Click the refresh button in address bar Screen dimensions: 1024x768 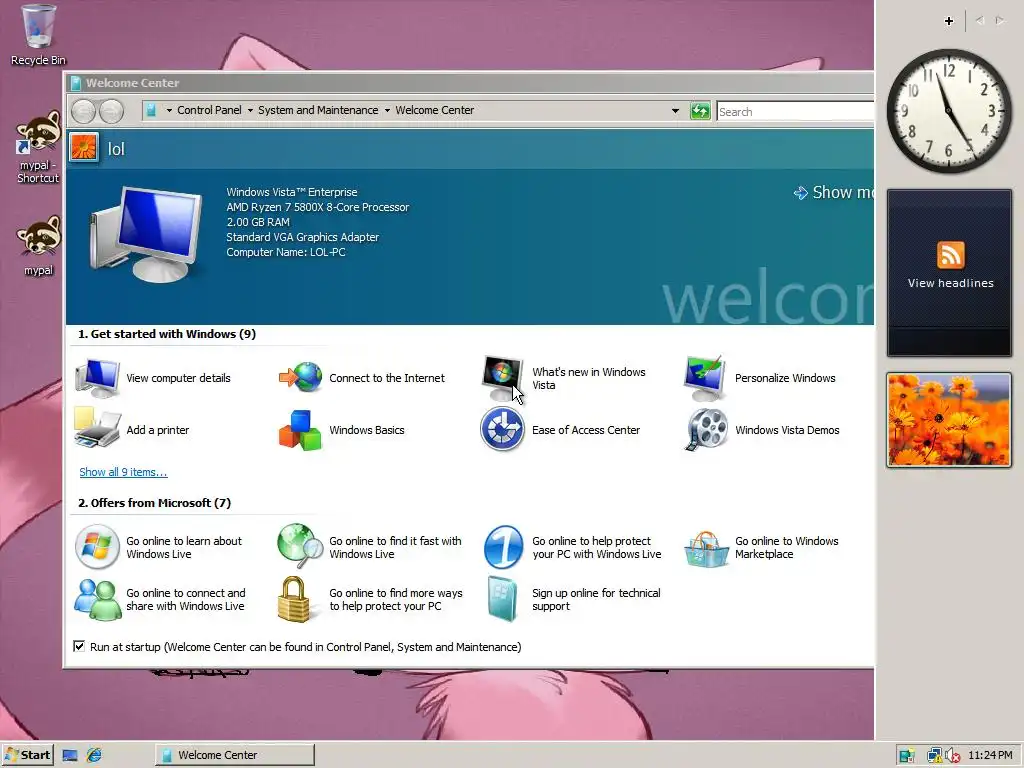point(700,111)
